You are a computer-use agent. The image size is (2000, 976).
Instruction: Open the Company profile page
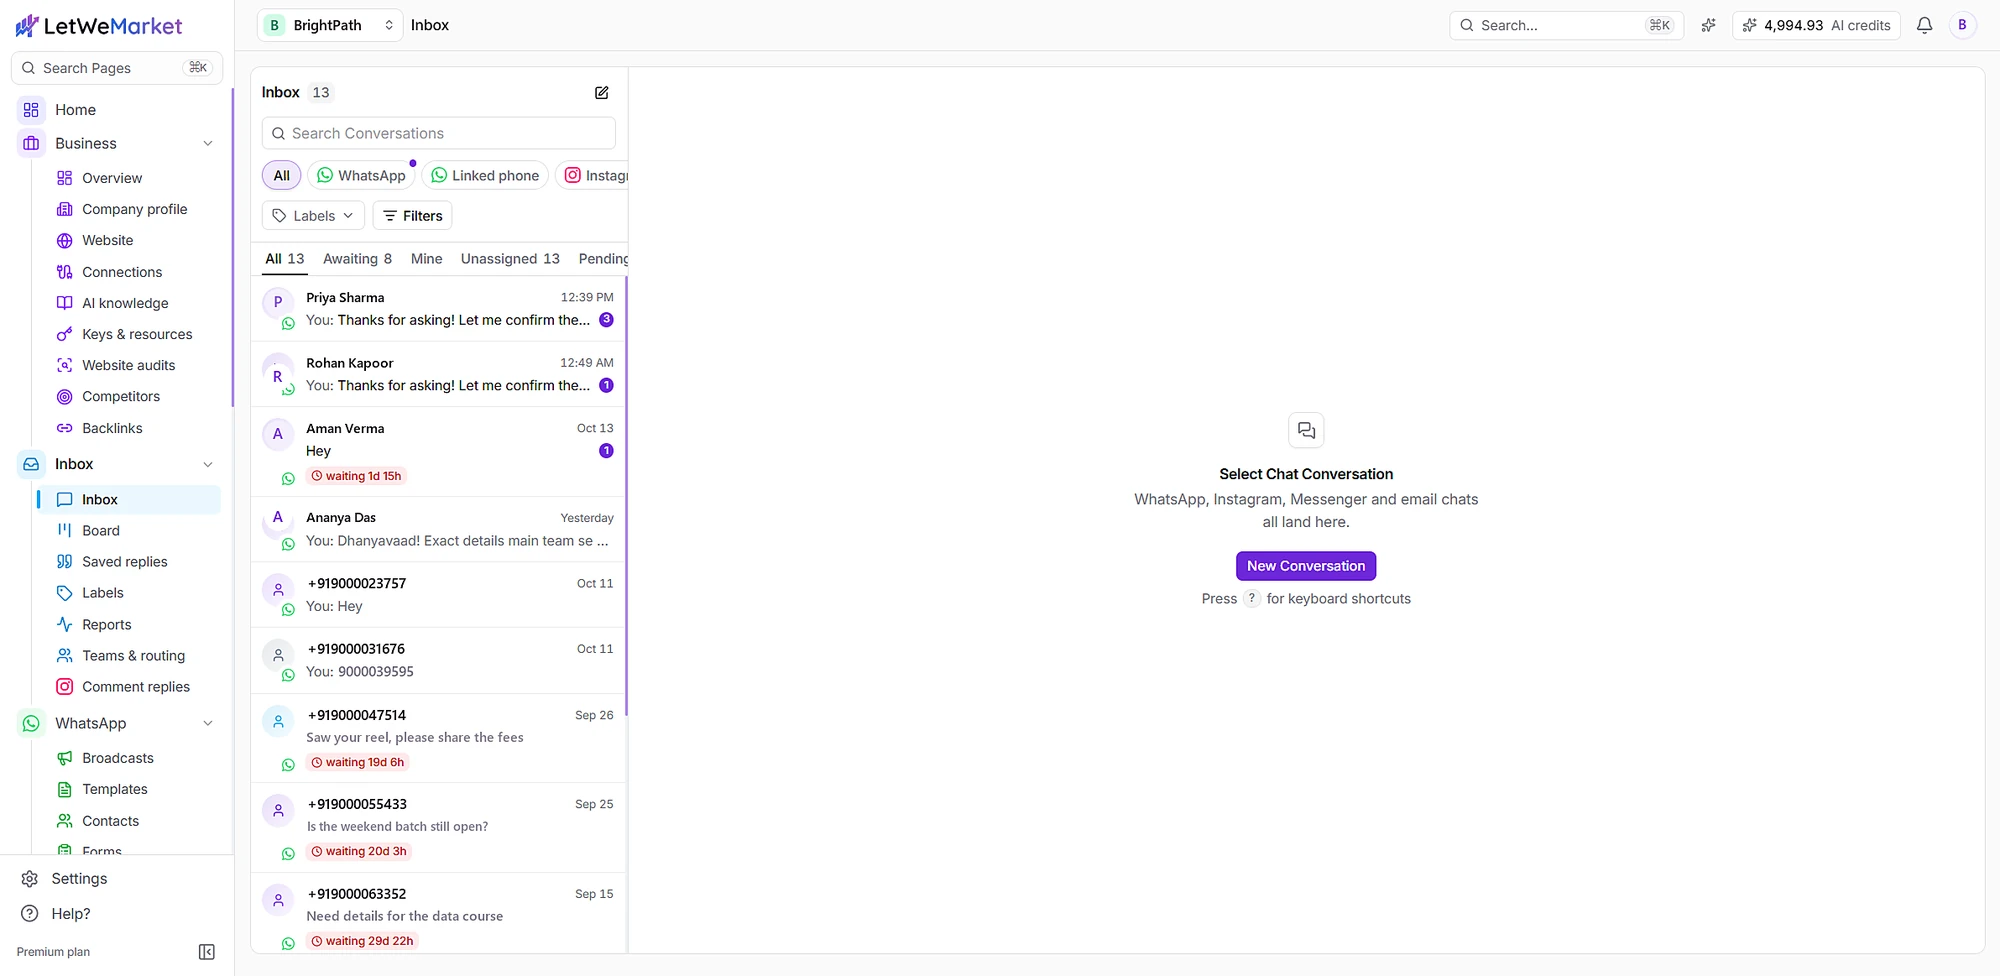[x=135, y=209]
